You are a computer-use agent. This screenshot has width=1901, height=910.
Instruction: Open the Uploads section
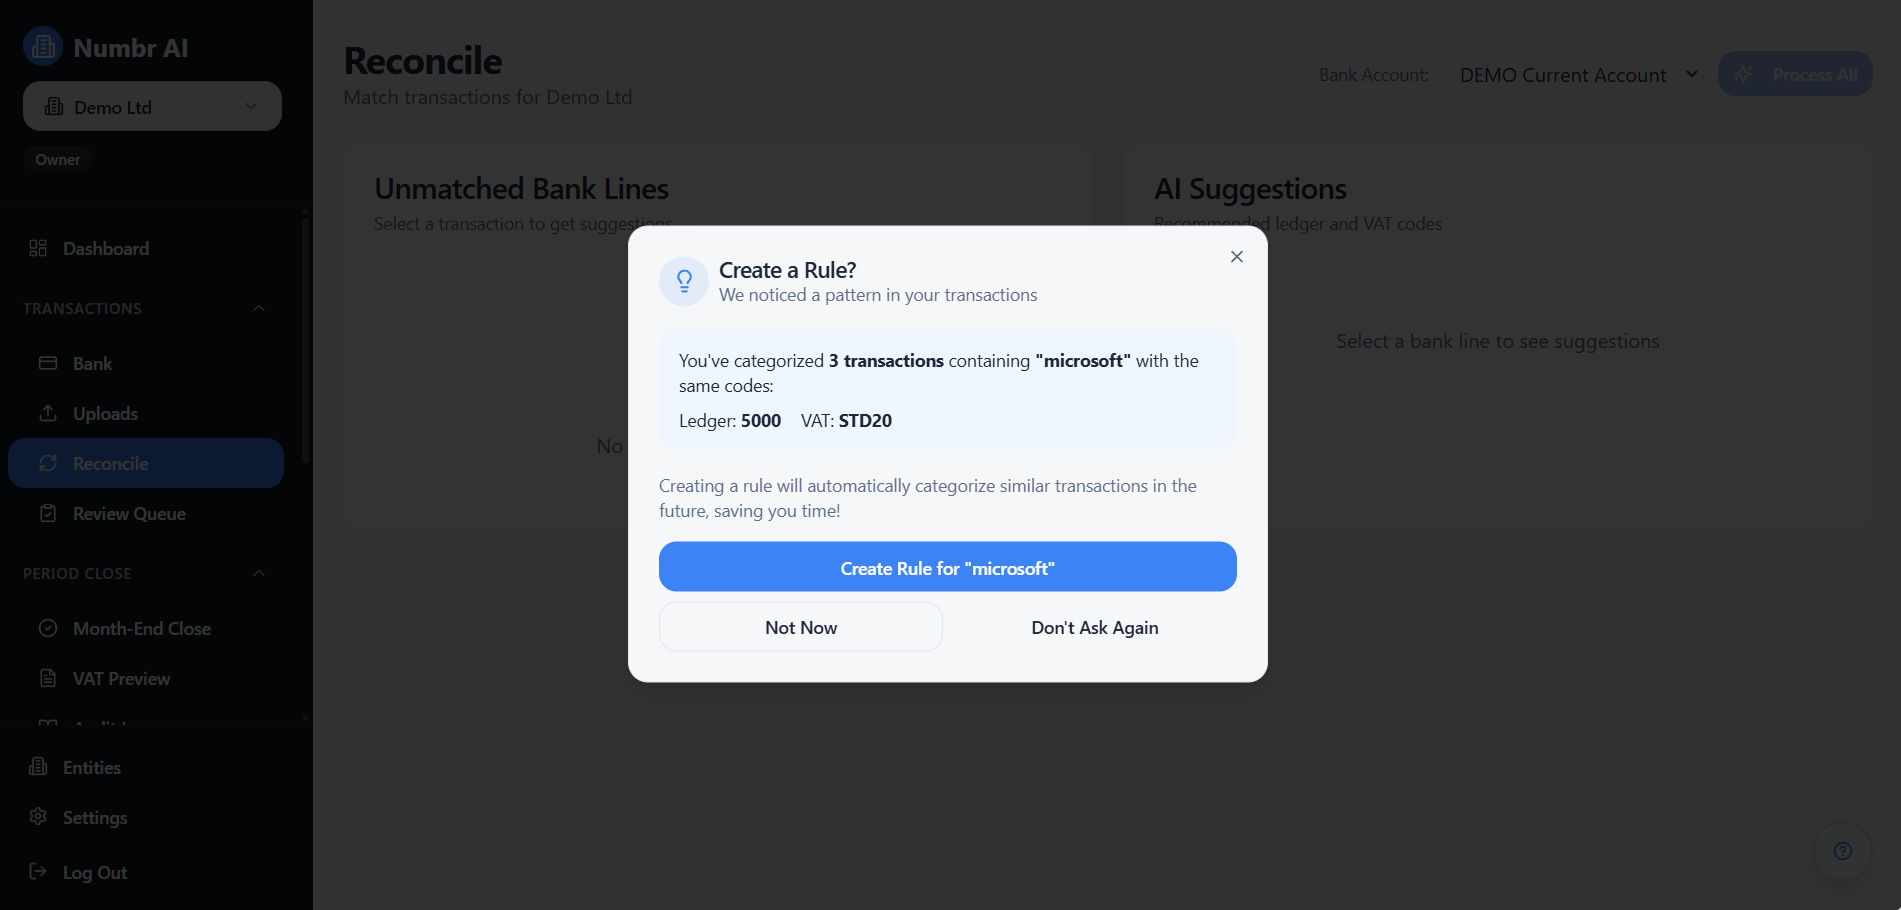coord(105,413)
